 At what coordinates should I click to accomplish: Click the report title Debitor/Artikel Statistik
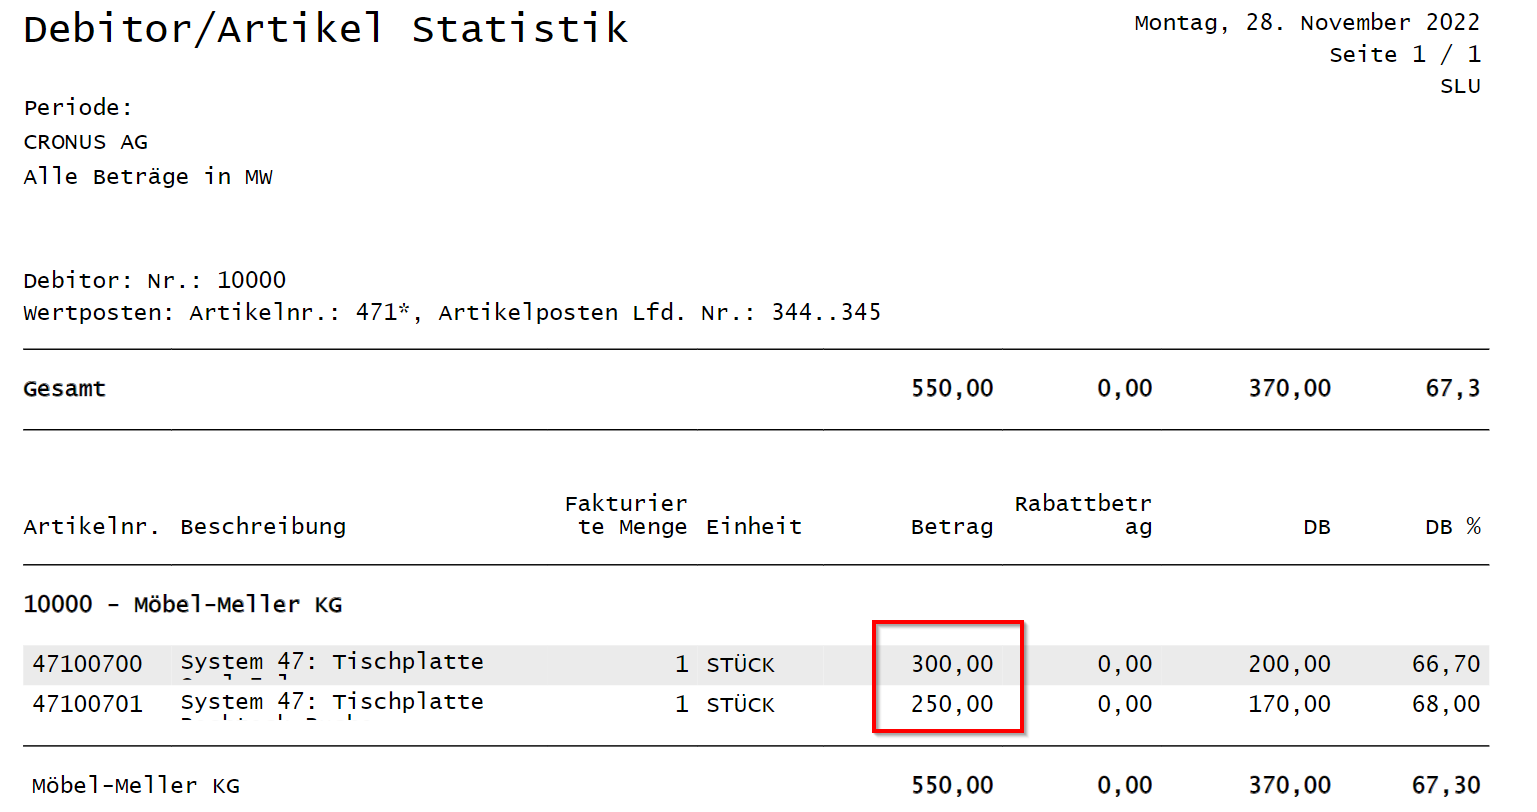pos(325,29)
